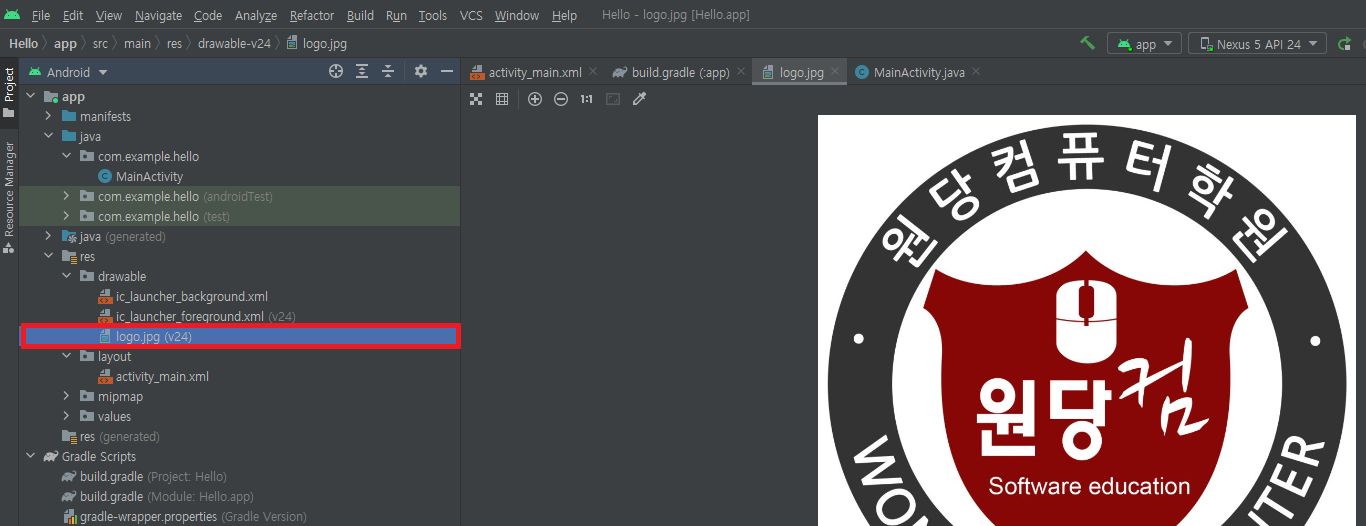
Task: Open the Code menu
Action: tap(208, 15)
